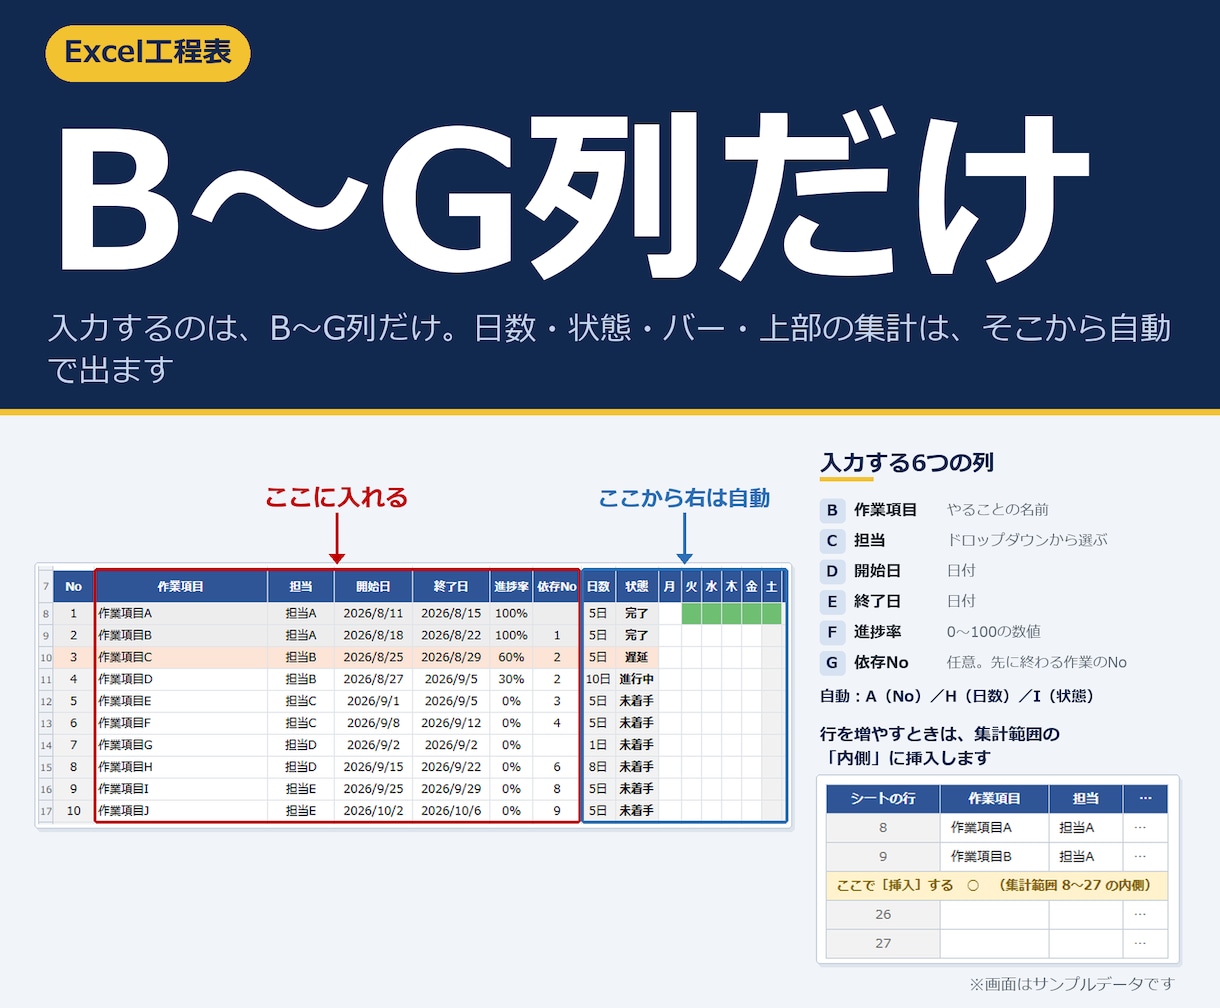
Task: Click the ドロップダウンから選ぶ description
Action: [1027, 540]
